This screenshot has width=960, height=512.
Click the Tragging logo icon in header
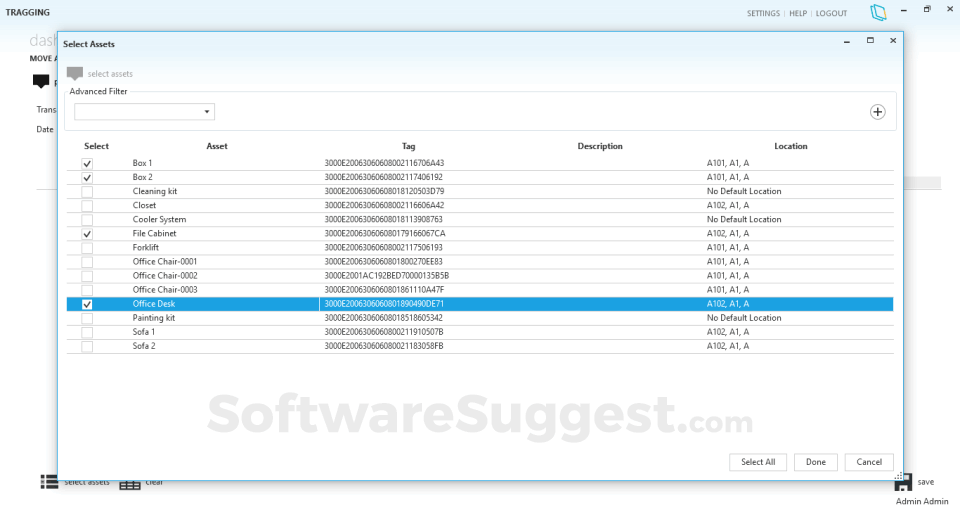click(x=878, y=12)
